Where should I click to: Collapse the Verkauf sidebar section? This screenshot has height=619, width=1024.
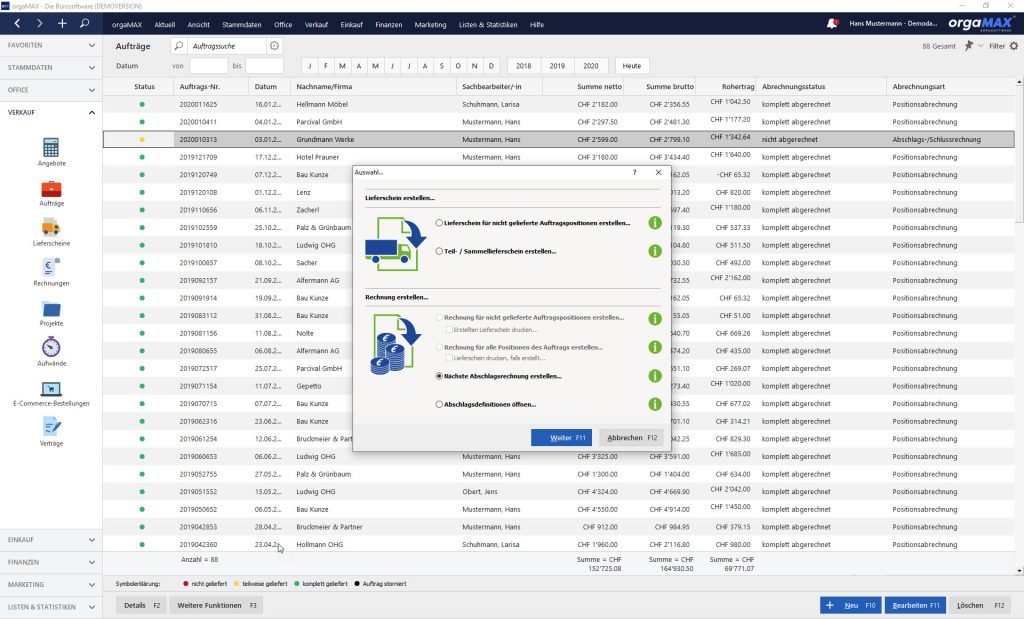[x=51, y=112]
